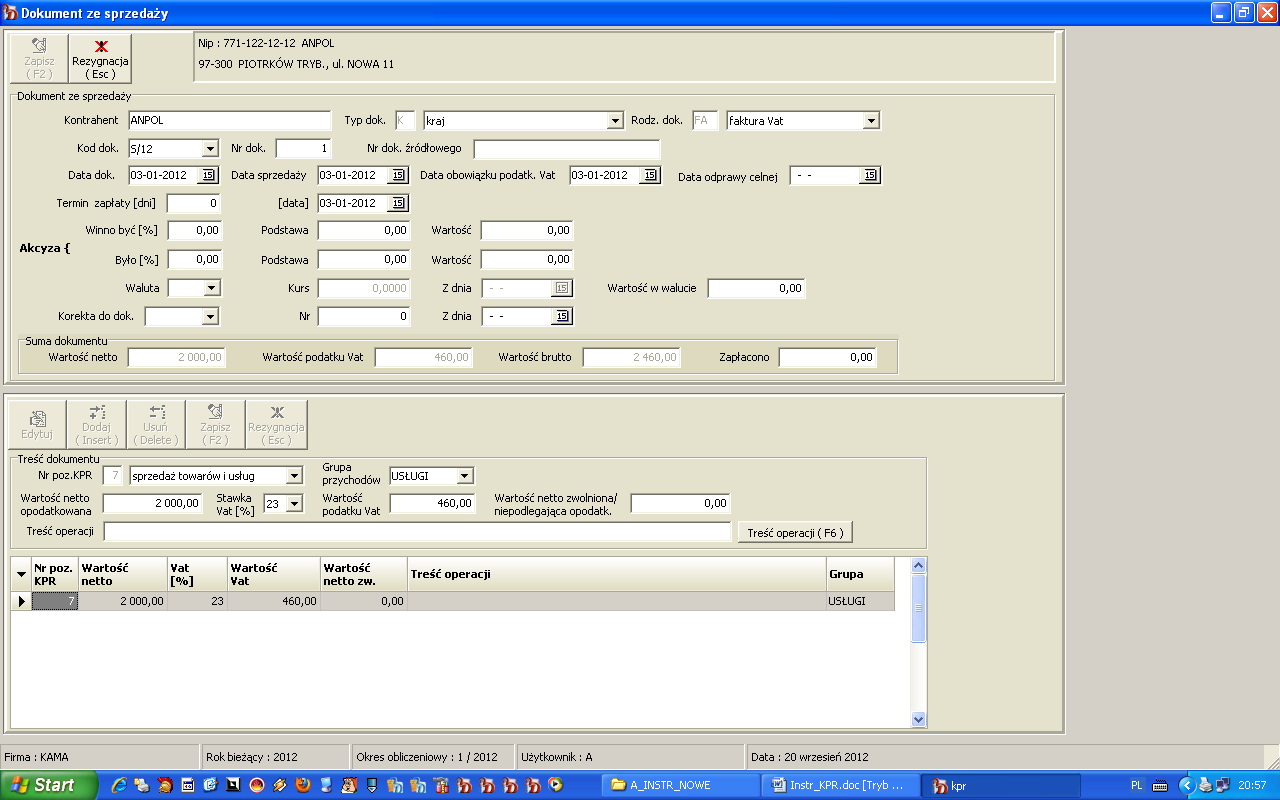Click table scrollbar down arrow

919,719
